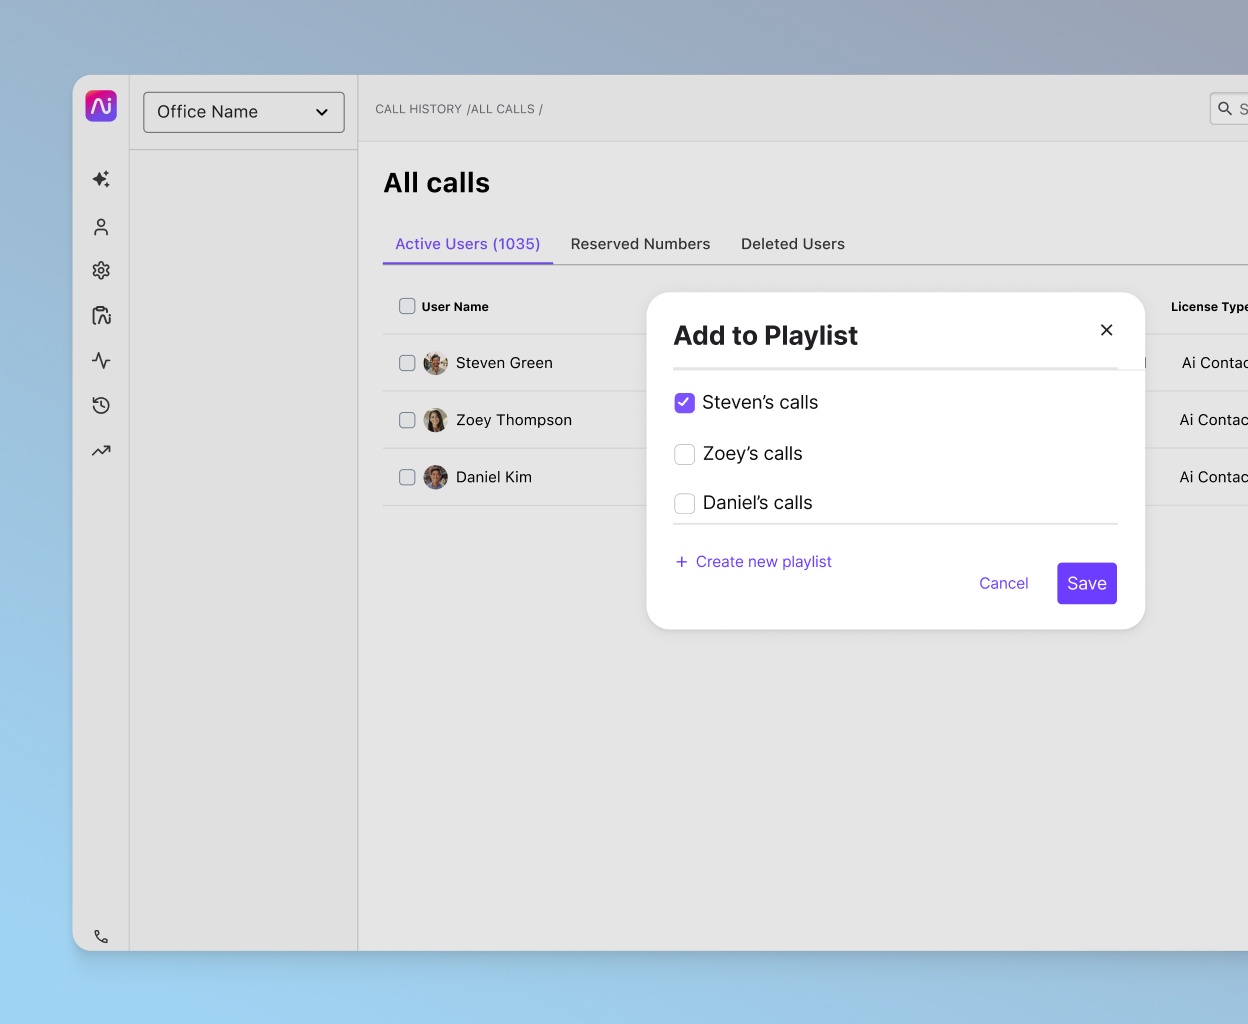The width and height of the screenshot is (1248, 1024).
Task: Open the AI sparkles feature in sidebar
Action: pyautogui.click(x=101, y=179)
